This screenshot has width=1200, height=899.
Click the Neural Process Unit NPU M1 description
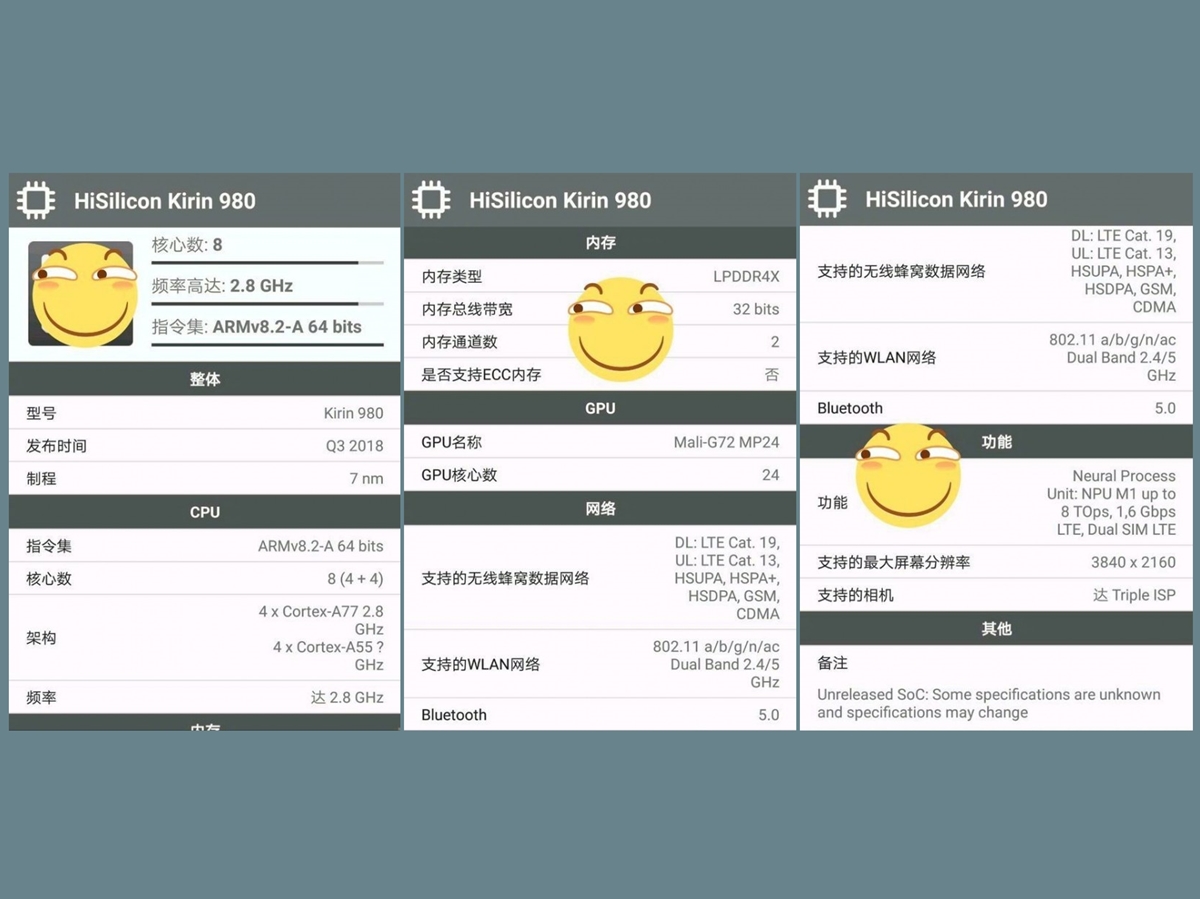point(1111,503)
